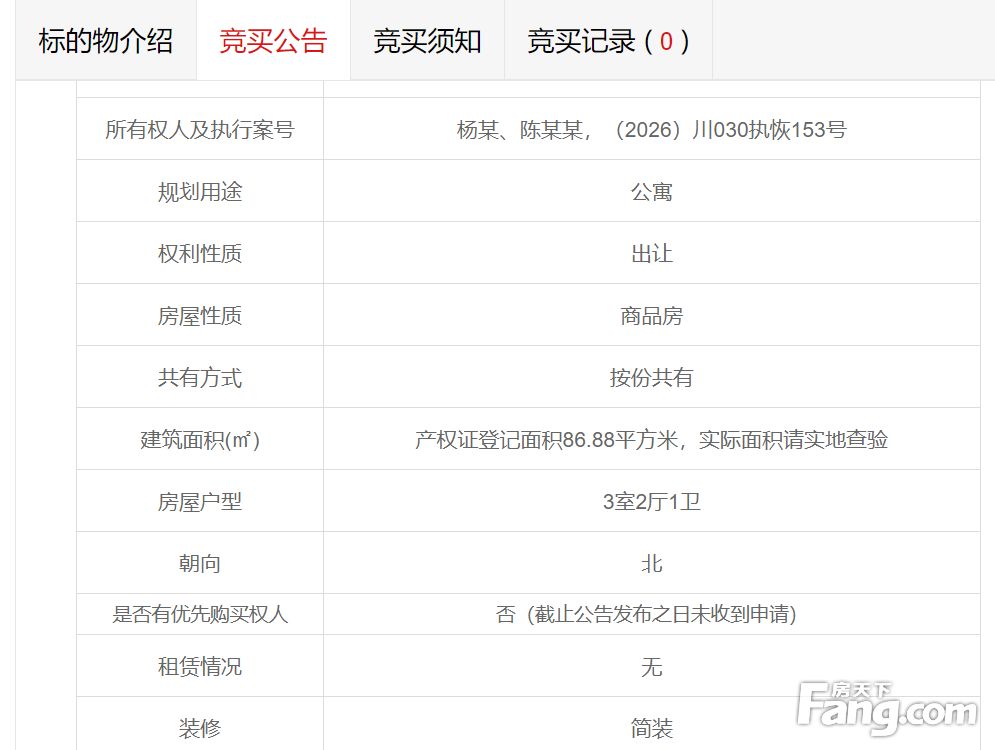This screenshot has height=750, width=995.
Task: Click the 出让 value cell
Action: (652, 254)
